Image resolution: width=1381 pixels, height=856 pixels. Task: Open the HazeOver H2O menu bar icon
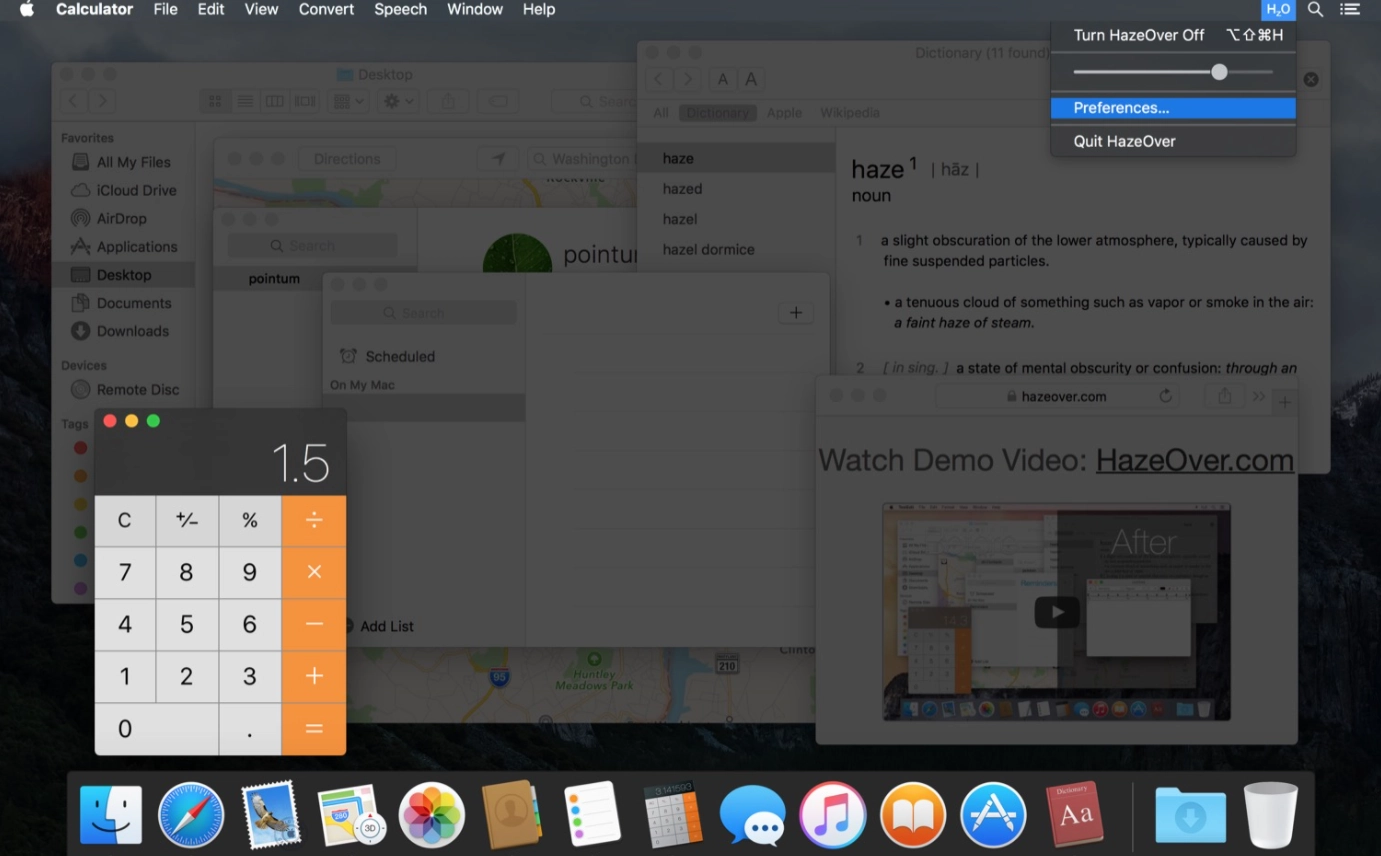1278,10
